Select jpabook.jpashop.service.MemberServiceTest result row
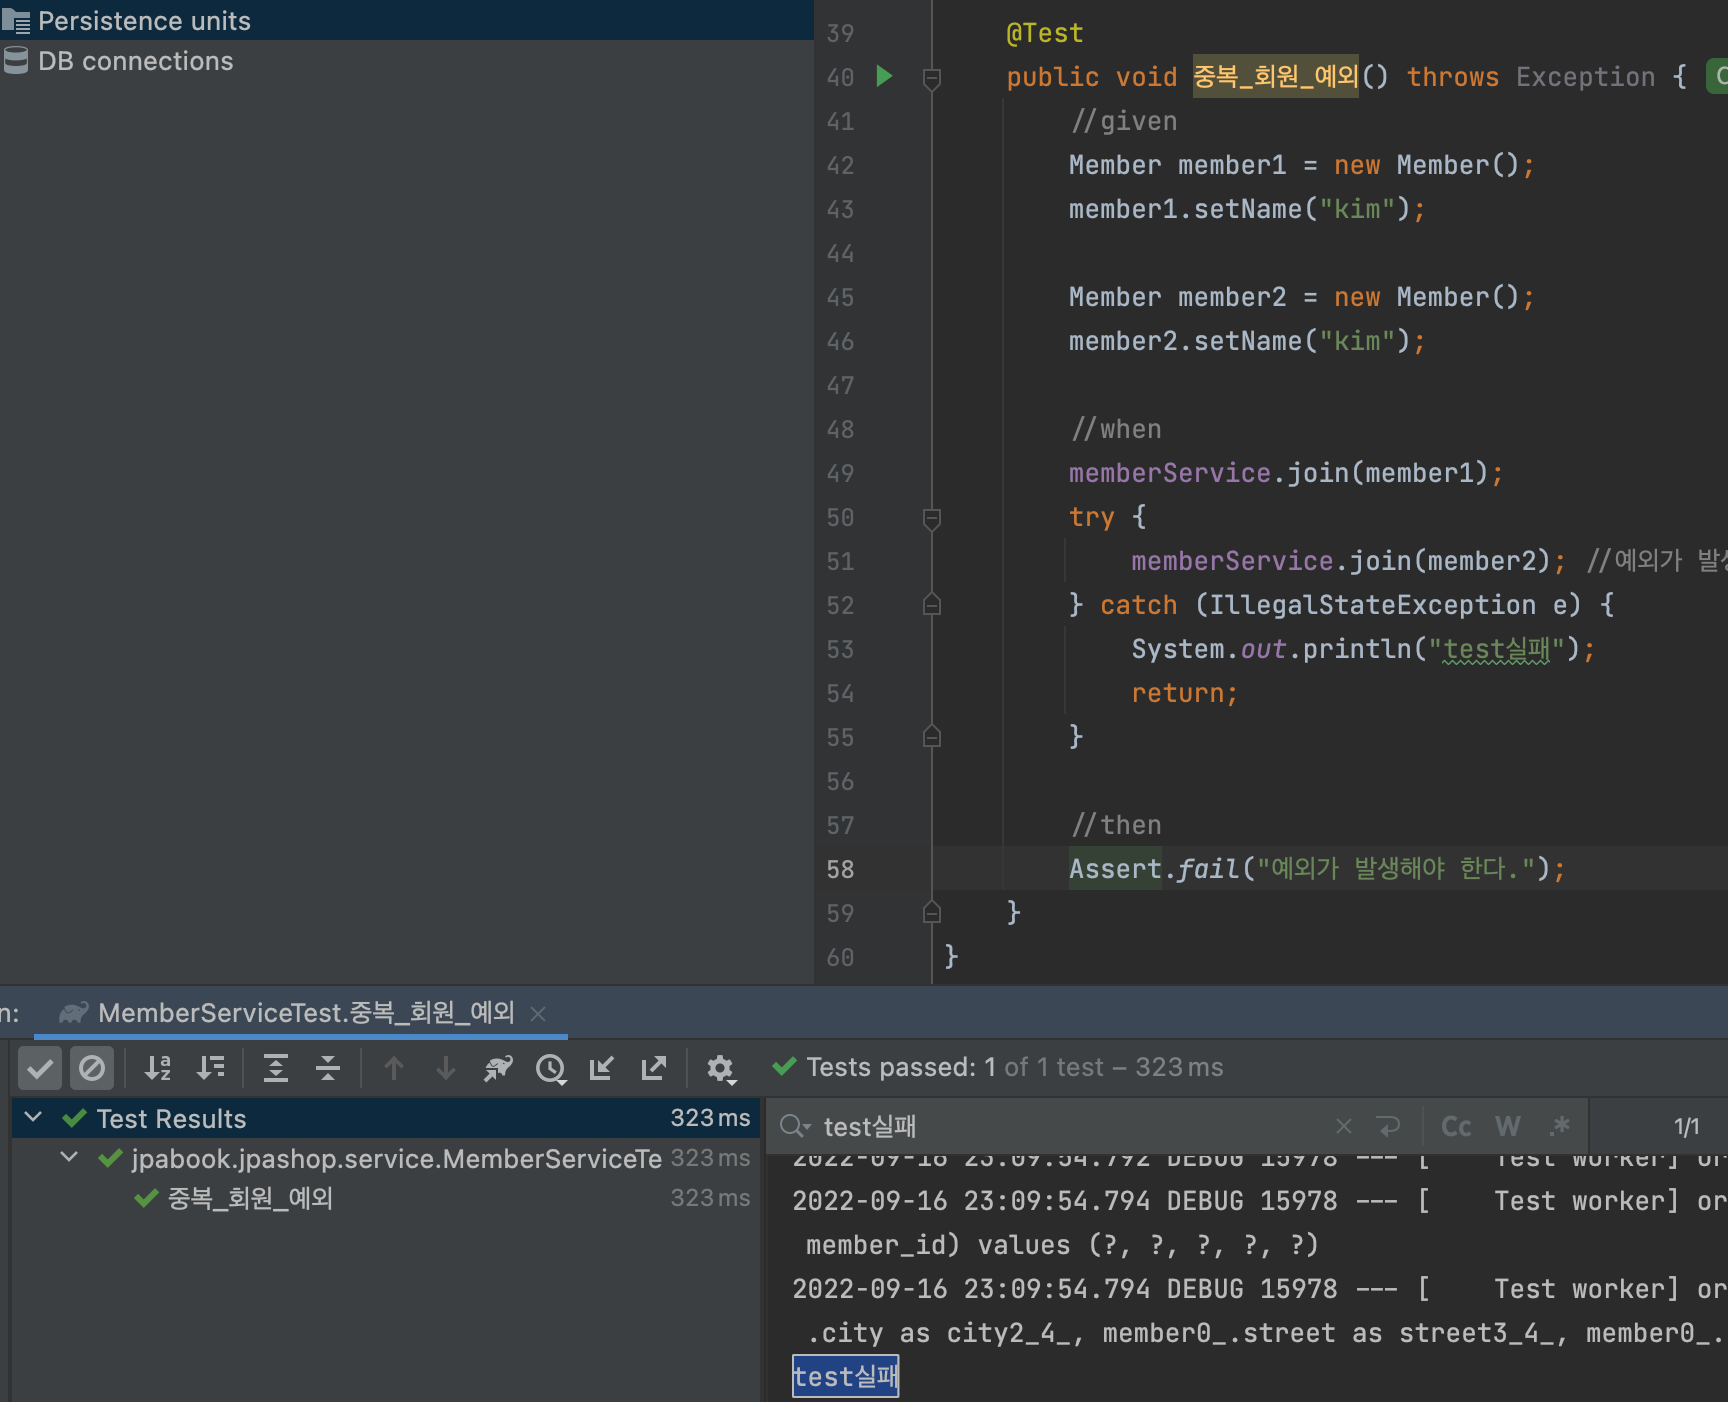1728x1402 pixels. [386, 1158]
